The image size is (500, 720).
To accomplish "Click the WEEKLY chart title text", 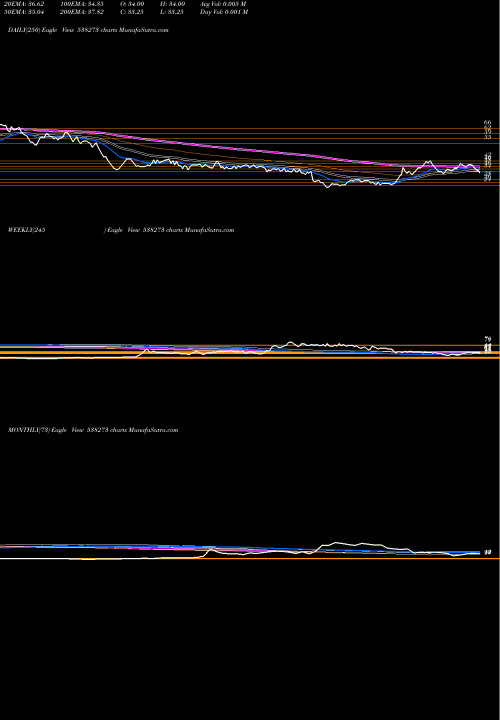I will pos(121,230).
